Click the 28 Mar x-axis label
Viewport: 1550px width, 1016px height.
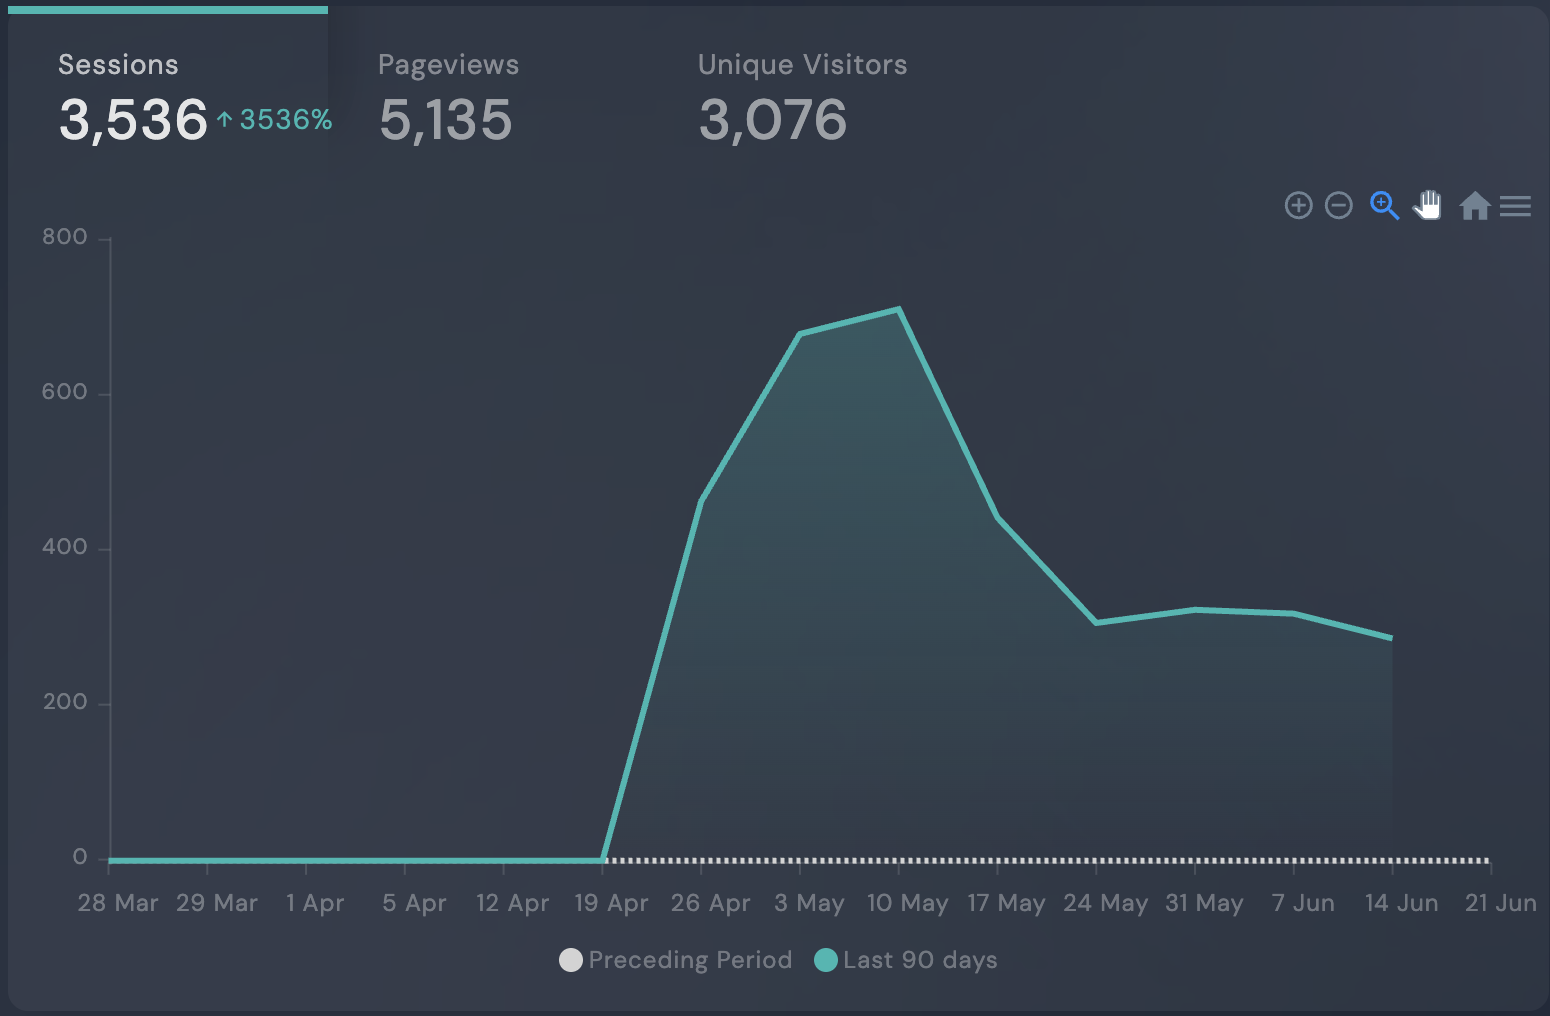118,903
